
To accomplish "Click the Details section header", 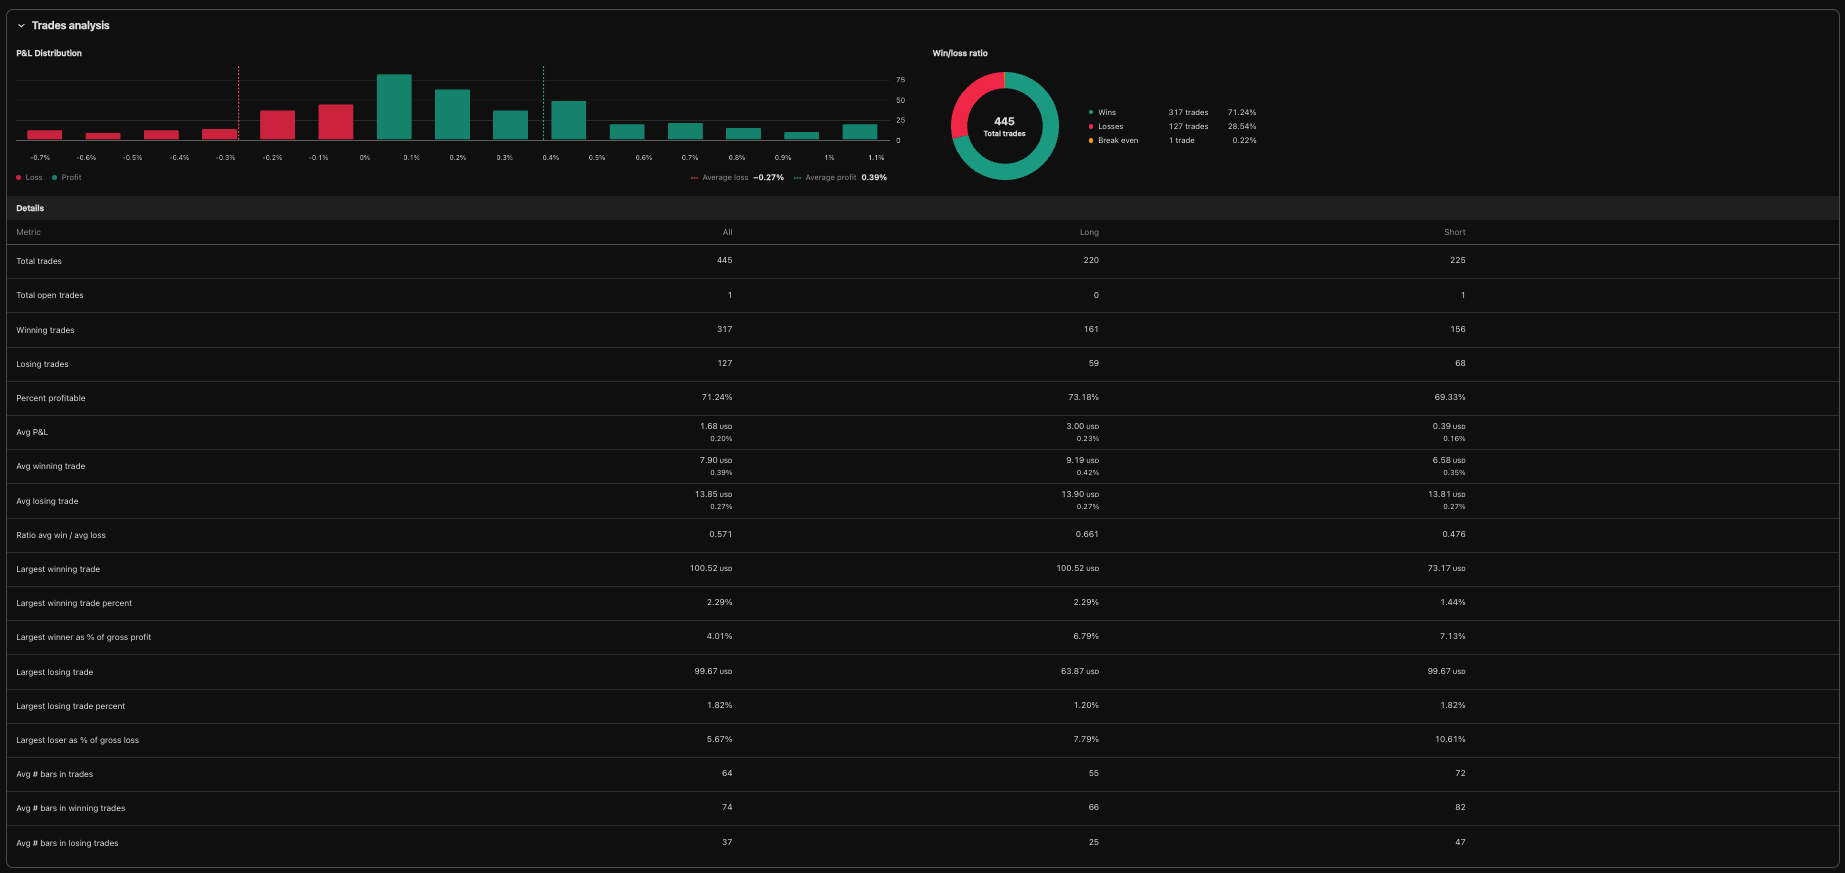I will (x=30, y=208).
